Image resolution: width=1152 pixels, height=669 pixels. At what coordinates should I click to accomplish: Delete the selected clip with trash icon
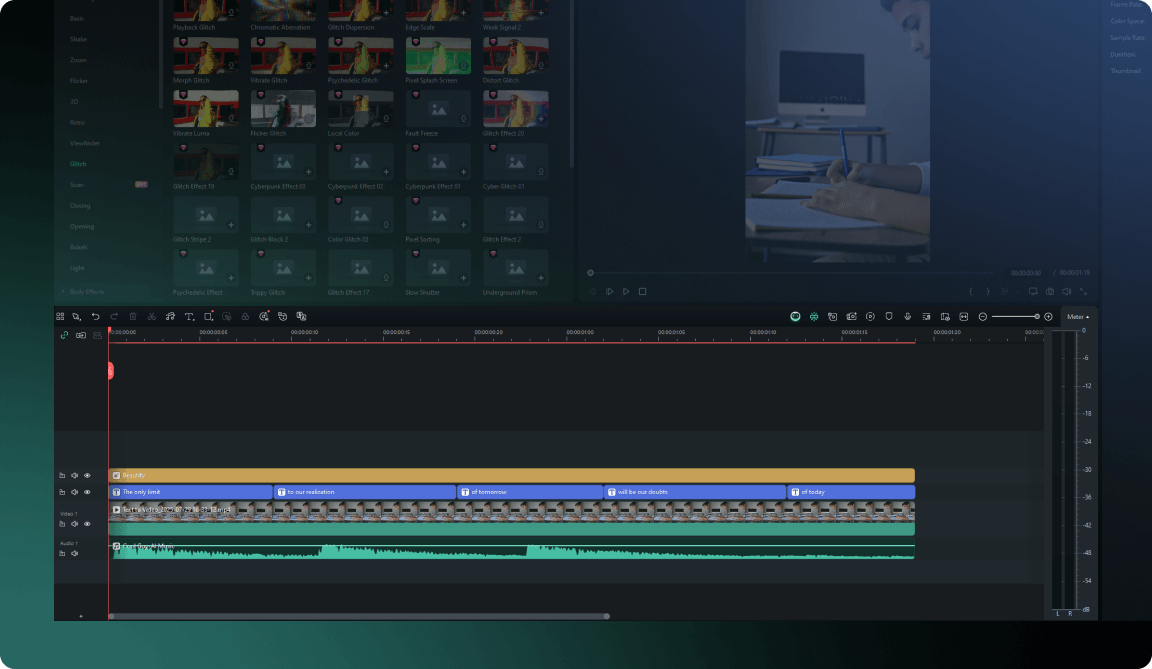point(133,317)
